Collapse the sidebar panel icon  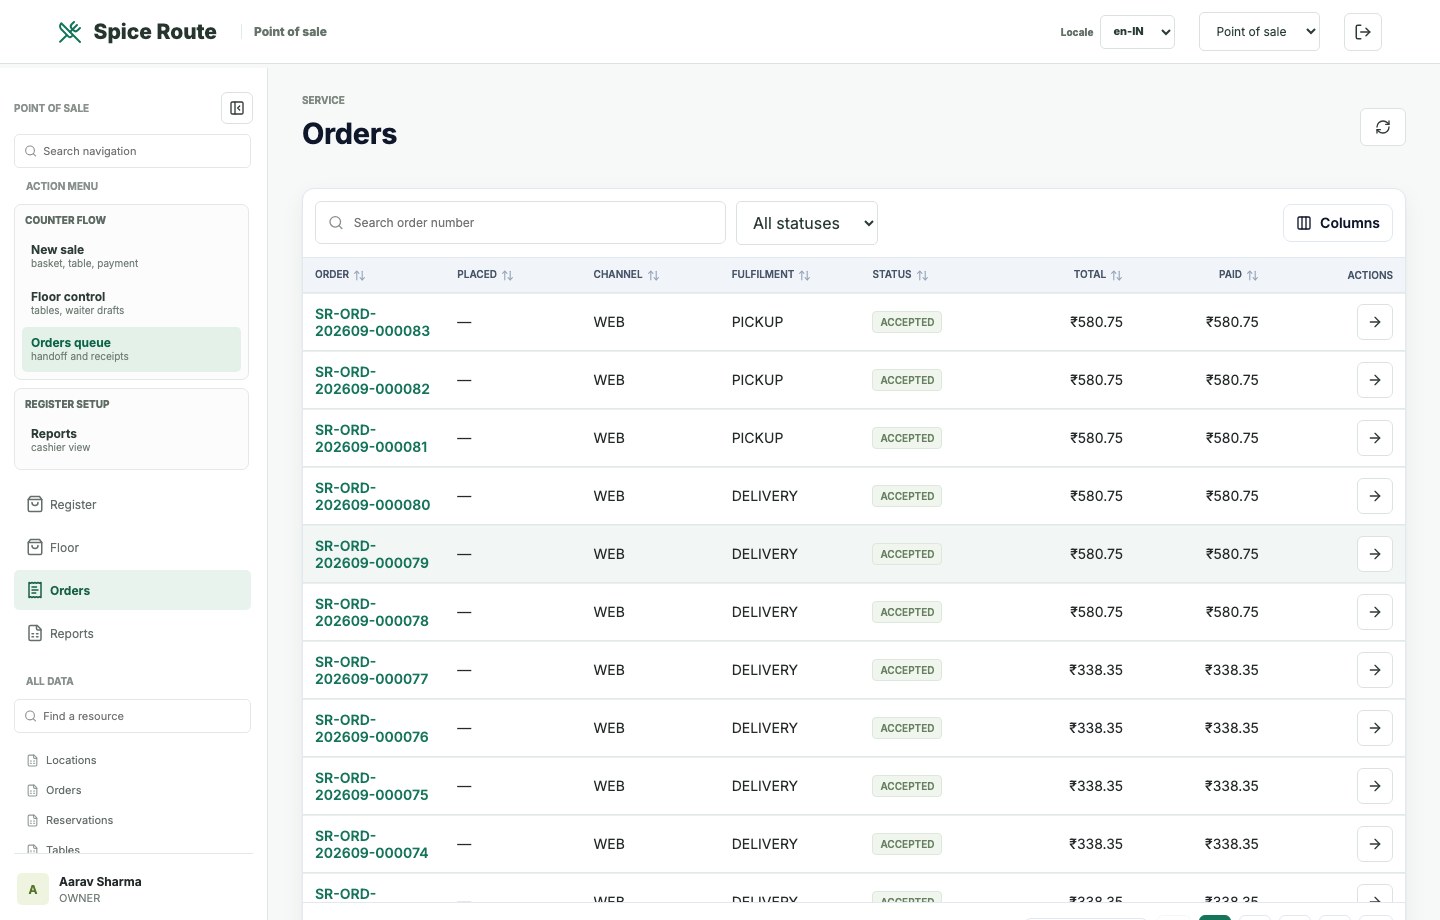click(237, 108)
